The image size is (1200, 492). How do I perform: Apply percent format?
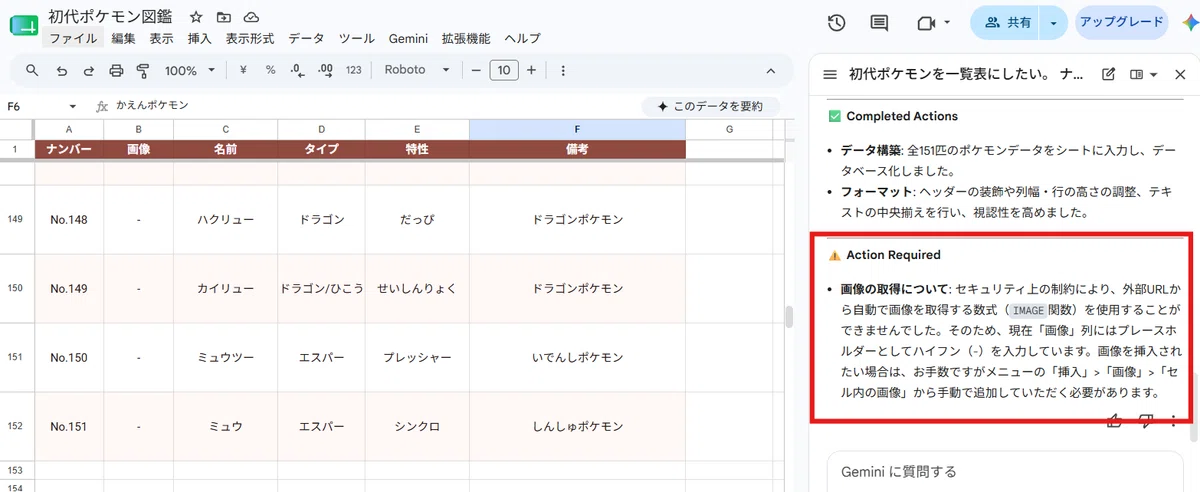click(x=270, y=71)
